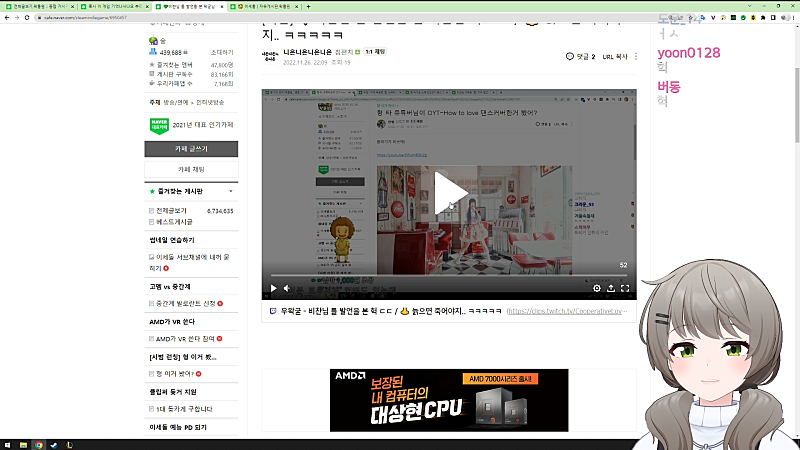
Task: Open the post's three-dot more menu
Action: [x=636, y=57]
